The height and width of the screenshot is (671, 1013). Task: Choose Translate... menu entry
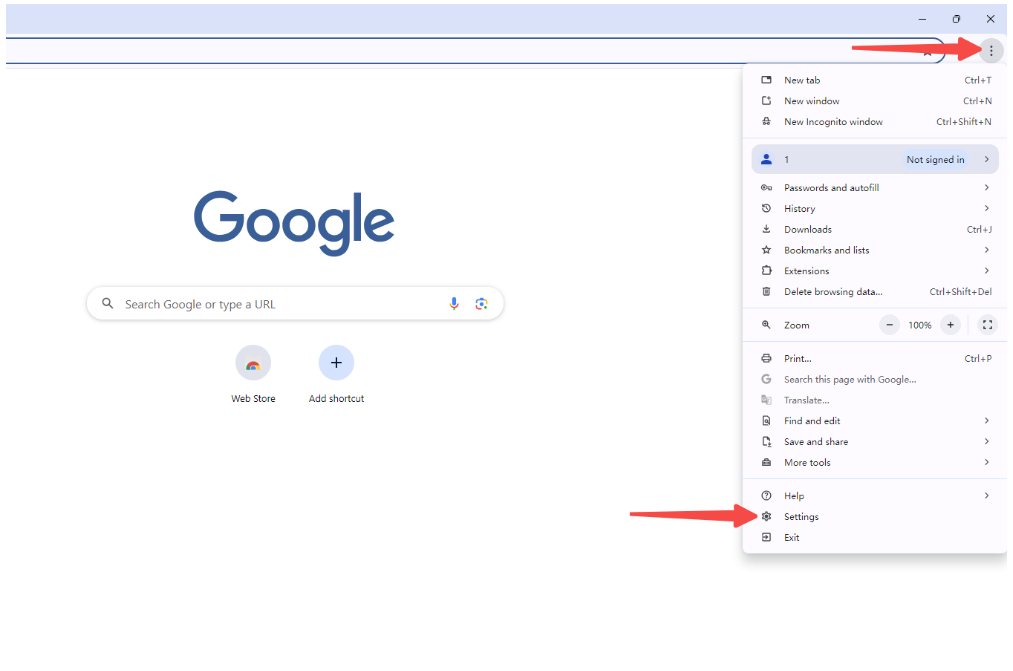point(875,400)
